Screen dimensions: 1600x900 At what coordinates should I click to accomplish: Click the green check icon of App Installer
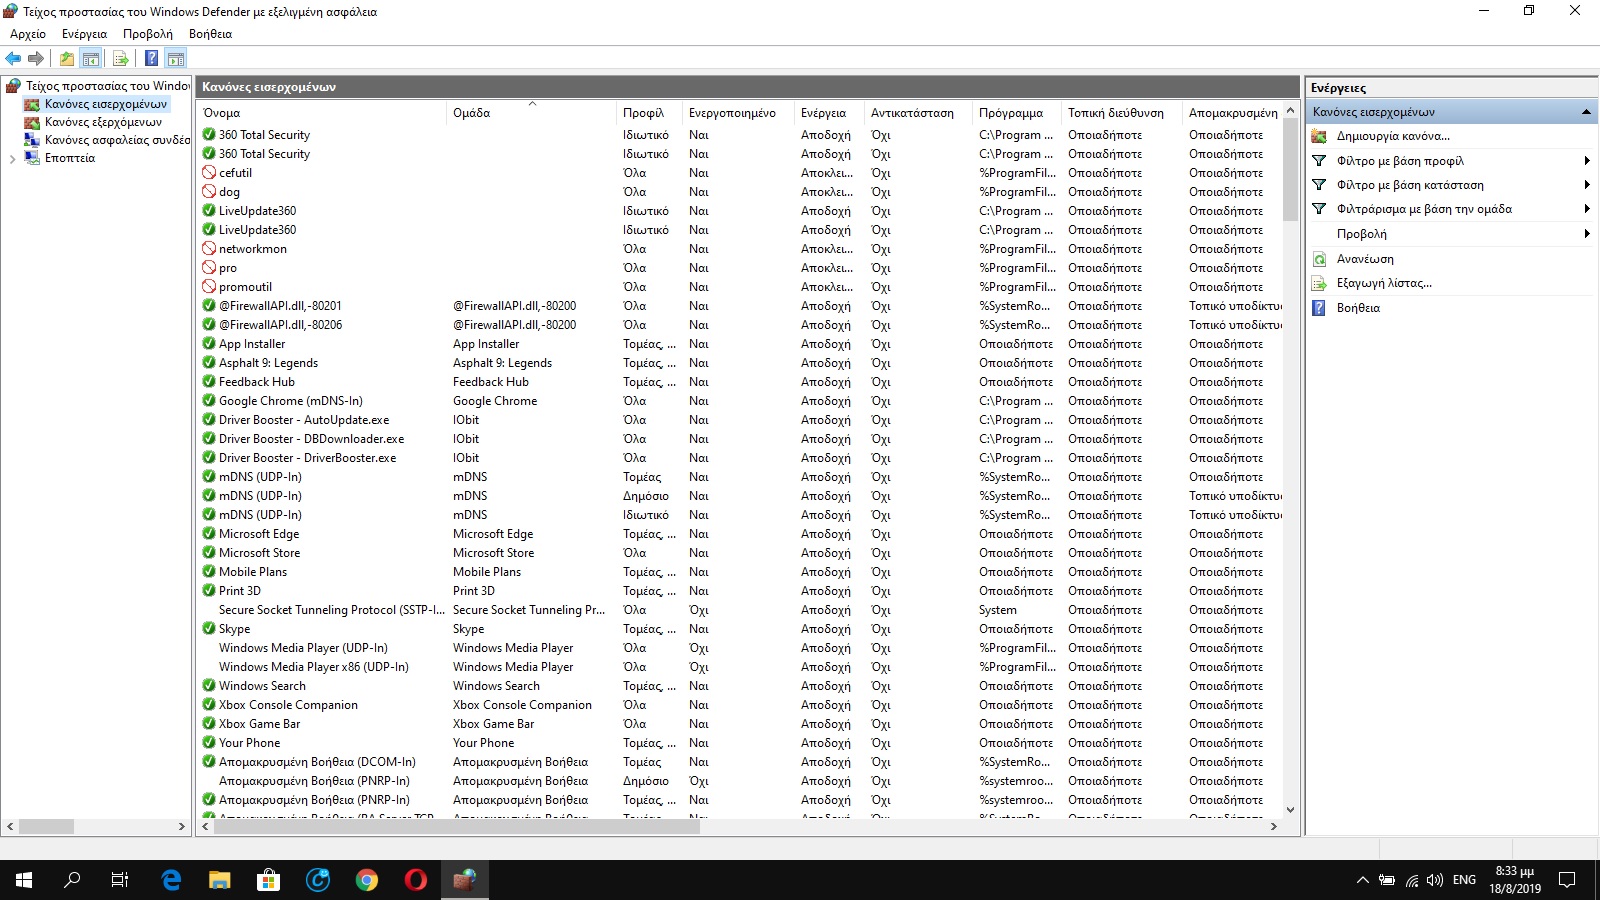[x=209, y=343]
